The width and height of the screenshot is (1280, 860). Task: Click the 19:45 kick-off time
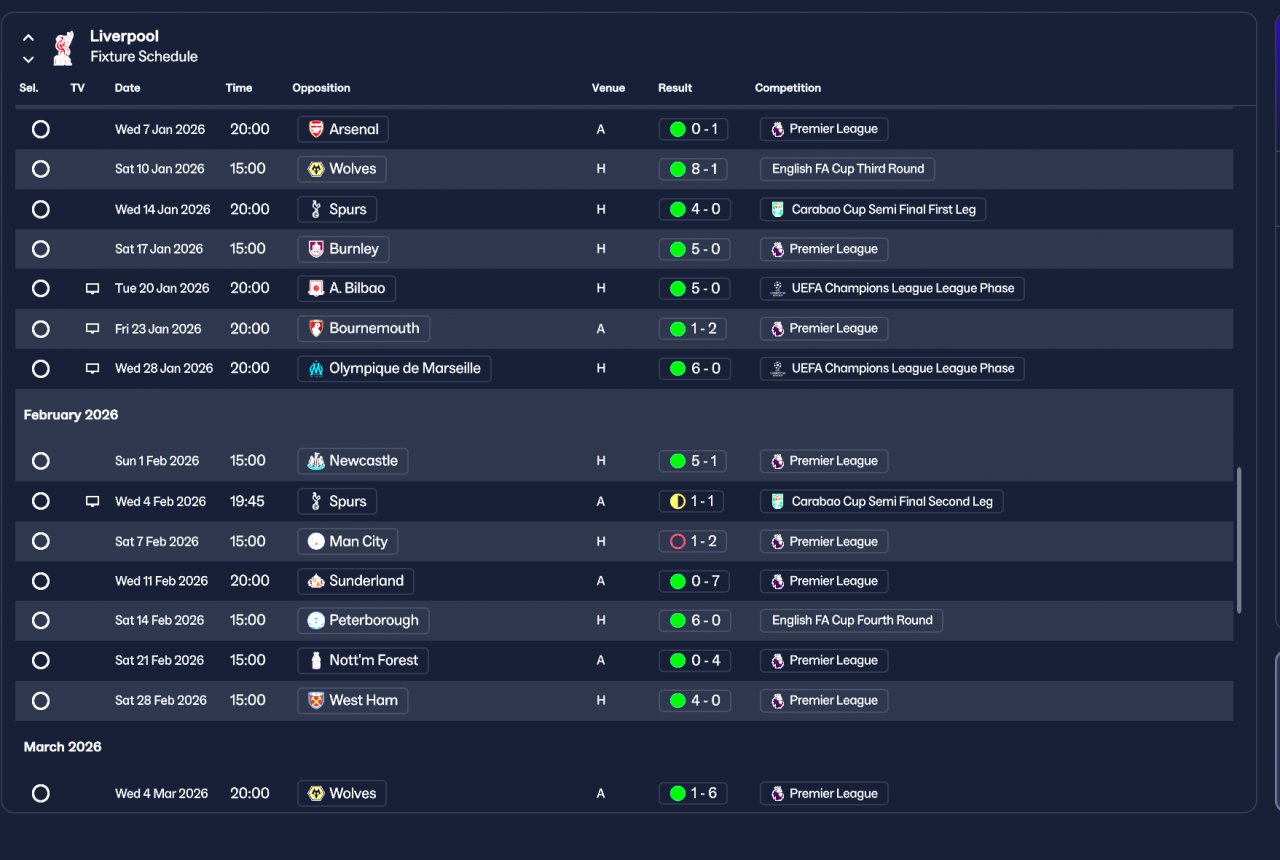(x=247, y=501)
